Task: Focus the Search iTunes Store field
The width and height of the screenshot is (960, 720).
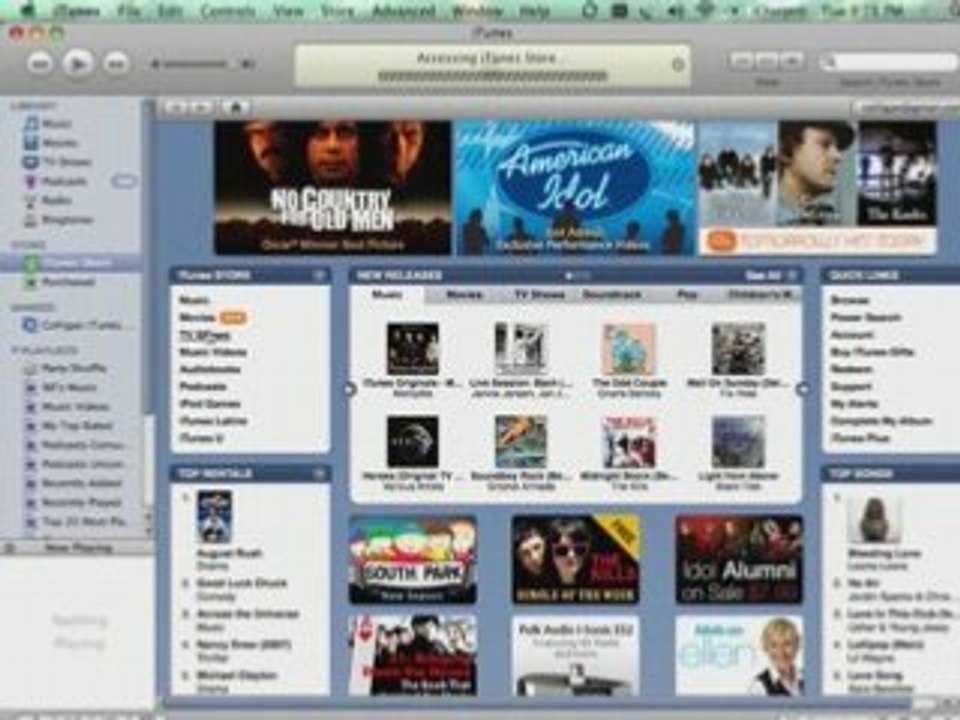Action: point(888,62)
